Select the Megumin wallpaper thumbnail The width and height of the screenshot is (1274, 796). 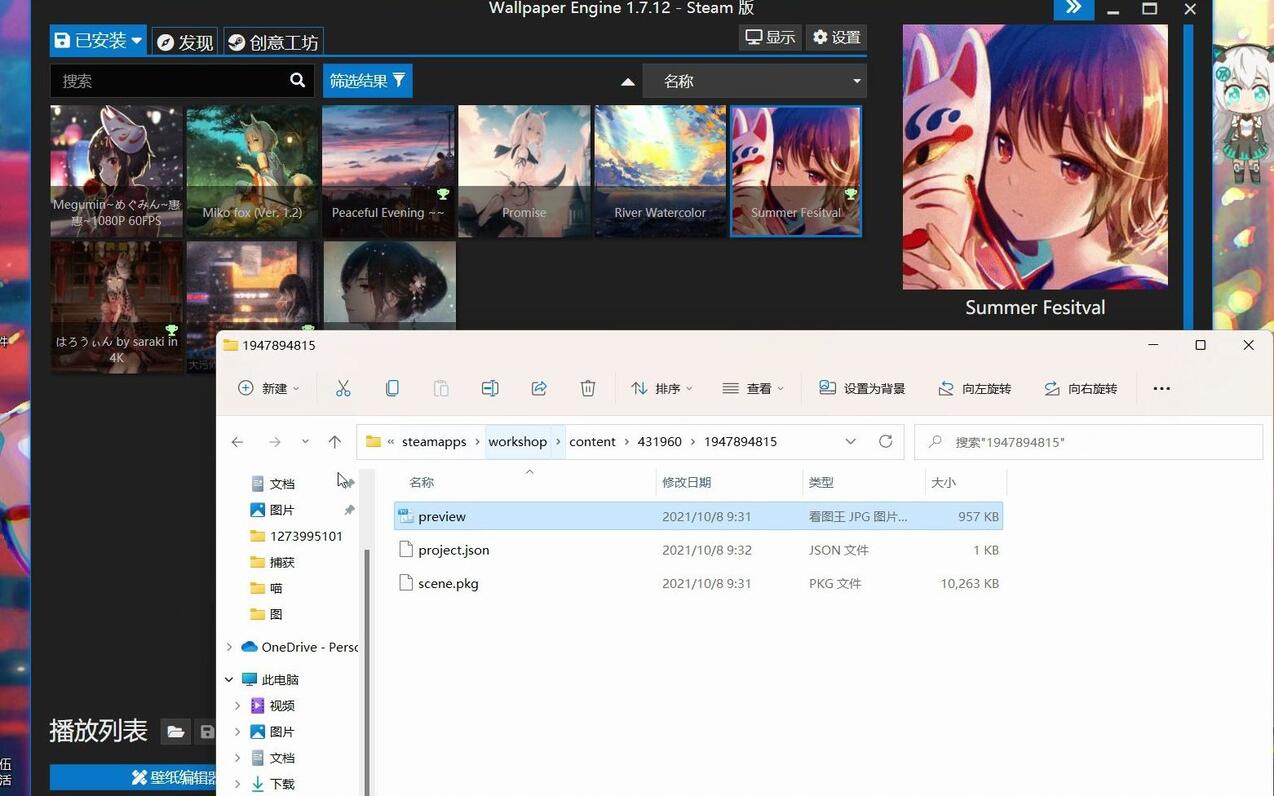(x=117, y=171)
